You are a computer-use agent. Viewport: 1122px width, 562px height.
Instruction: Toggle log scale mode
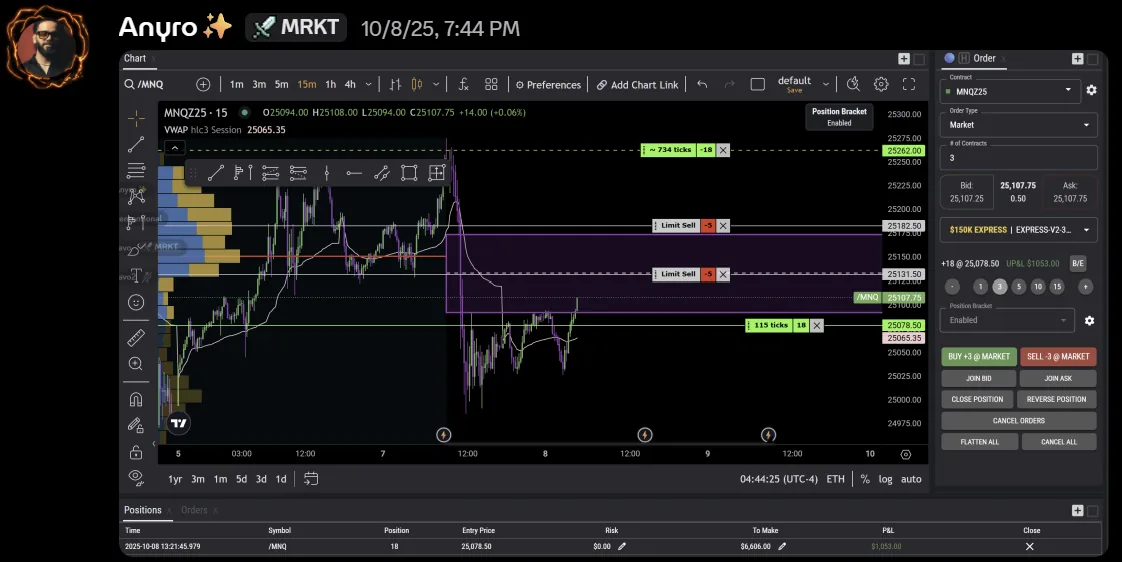(886, 479)
